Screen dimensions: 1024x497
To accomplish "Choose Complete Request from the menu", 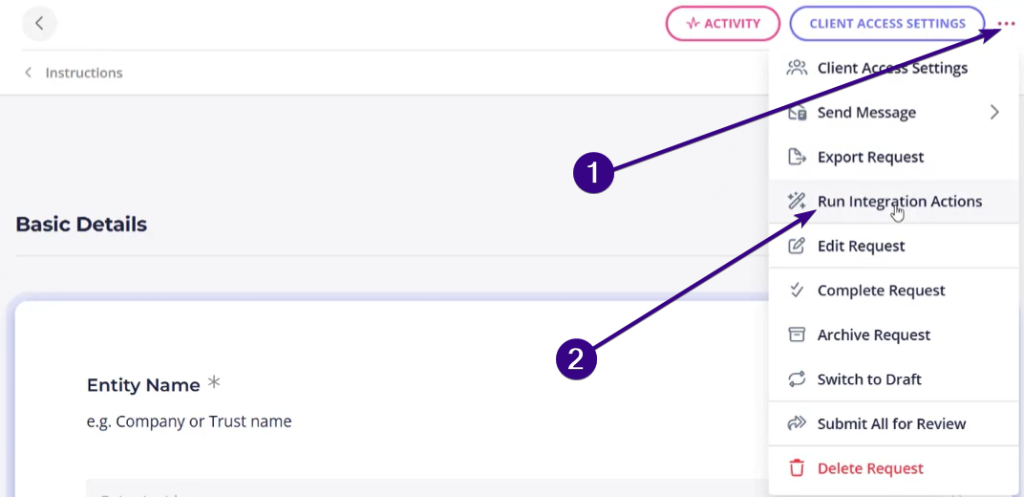I will 881,290.
